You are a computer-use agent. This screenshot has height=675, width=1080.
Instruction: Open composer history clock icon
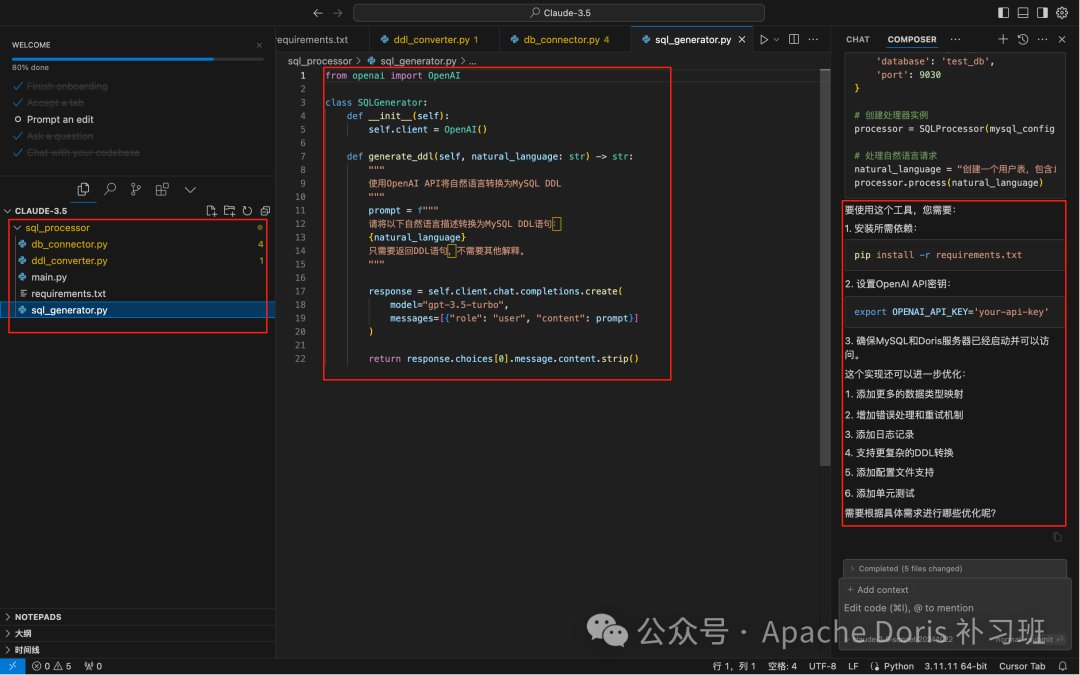point(1023,40)
